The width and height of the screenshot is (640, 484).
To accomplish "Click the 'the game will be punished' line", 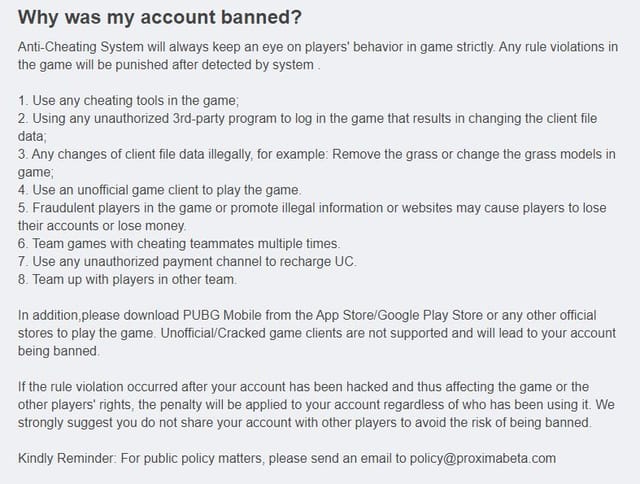I will point(169,65).
